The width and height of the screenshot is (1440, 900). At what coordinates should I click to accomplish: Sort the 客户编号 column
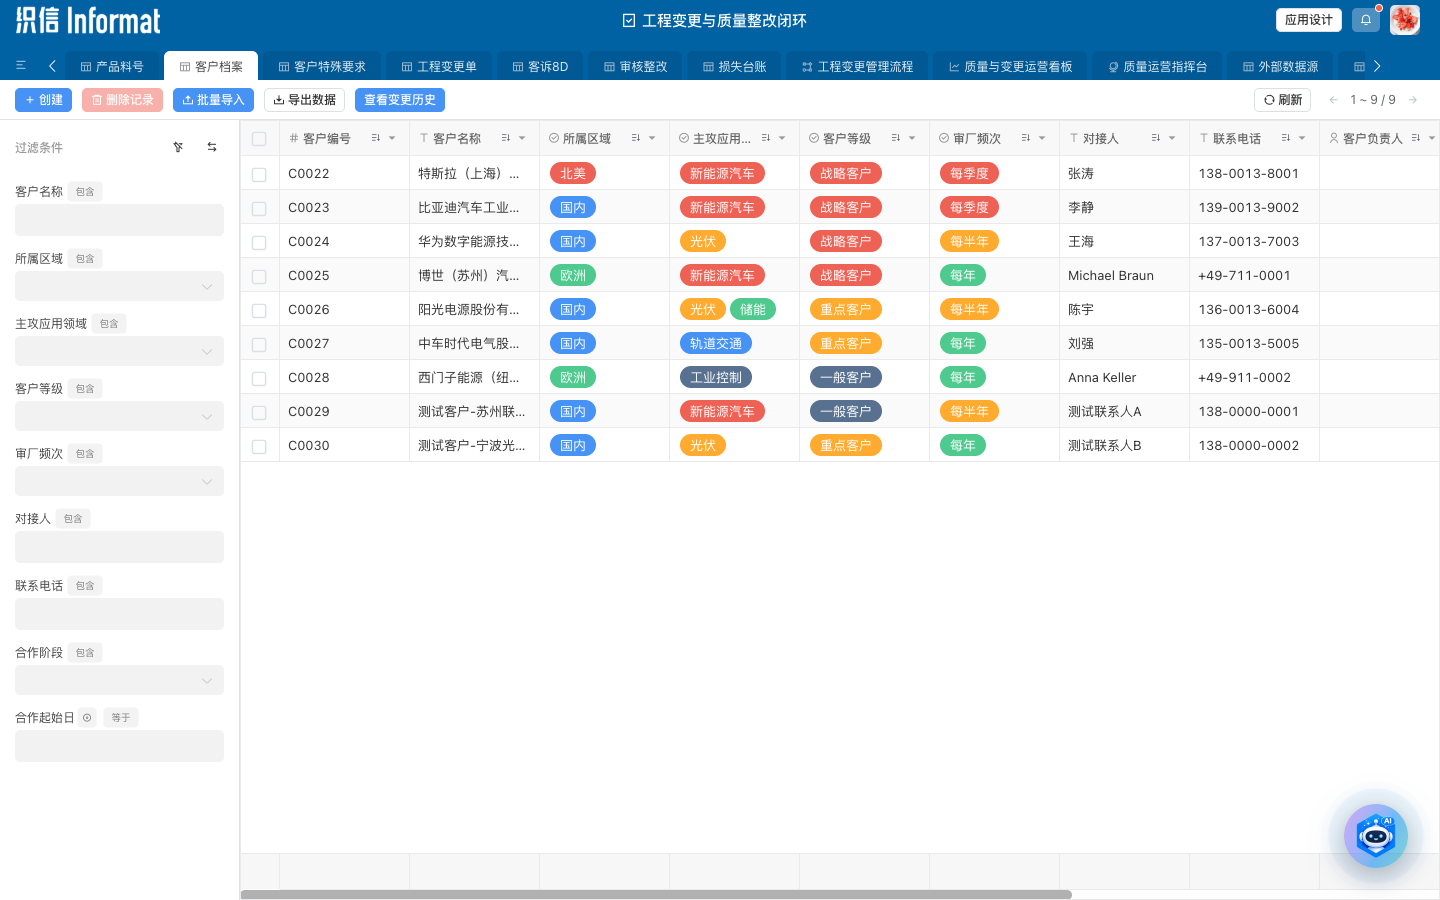(x=376, y=138)
